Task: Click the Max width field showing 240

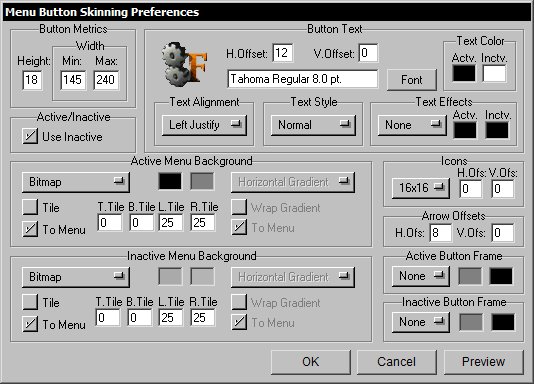Action: pyautogui.click(x=106, y=80)
